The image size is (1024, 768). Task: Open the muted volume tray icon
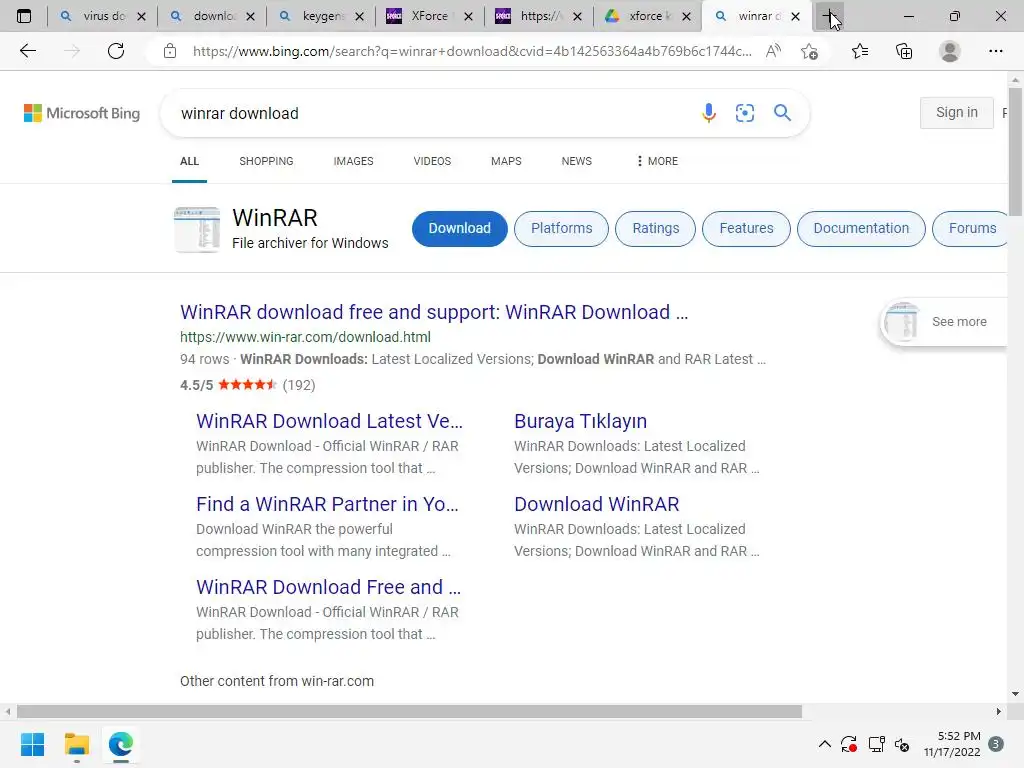pos(902,744)
